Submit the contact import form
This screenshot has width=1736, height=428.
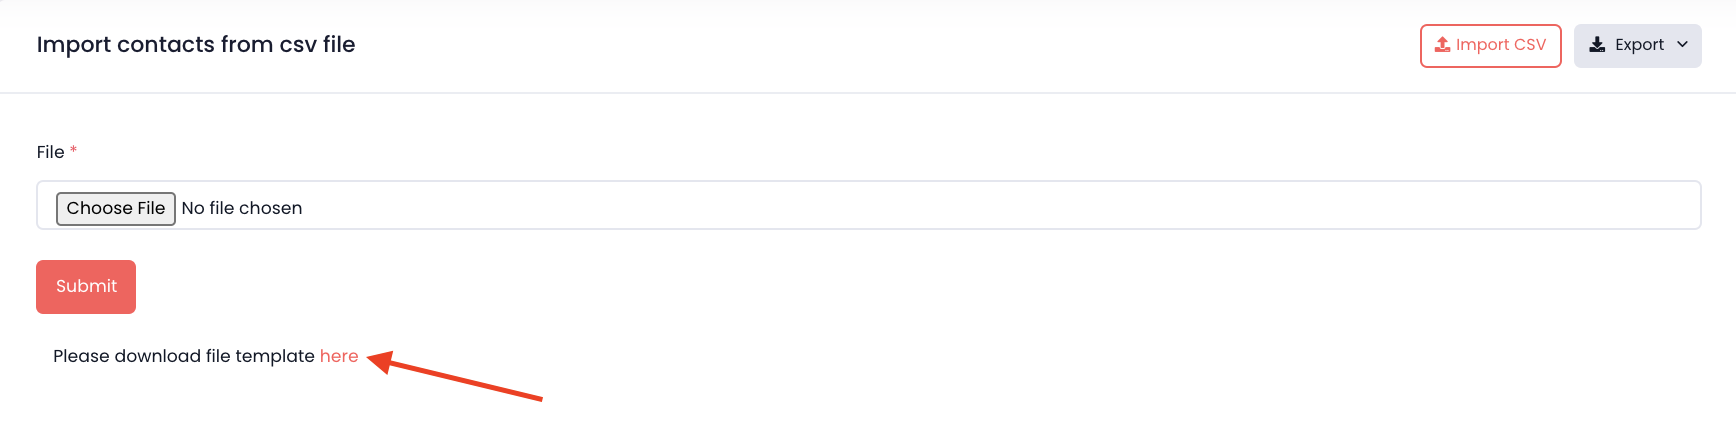coord(86,287)
